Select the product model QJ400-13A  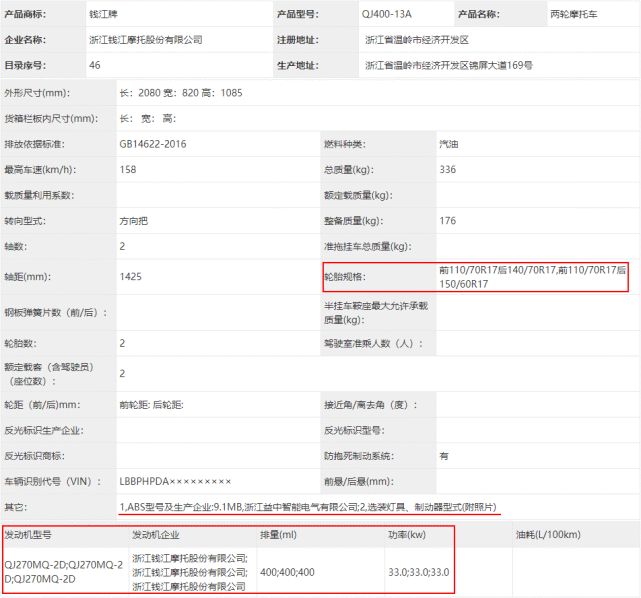(386, 14)
